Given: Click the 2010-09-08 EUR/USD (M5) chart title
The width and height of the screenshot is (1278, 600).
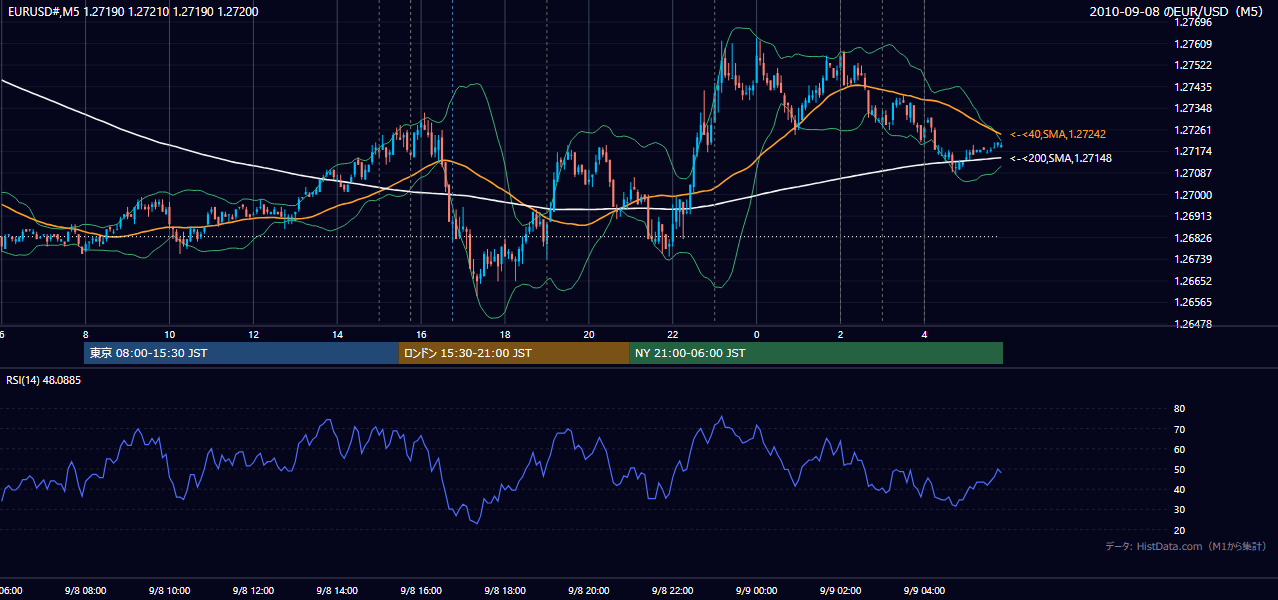Looking at the screenshot, I should [x=1177, y=11].
